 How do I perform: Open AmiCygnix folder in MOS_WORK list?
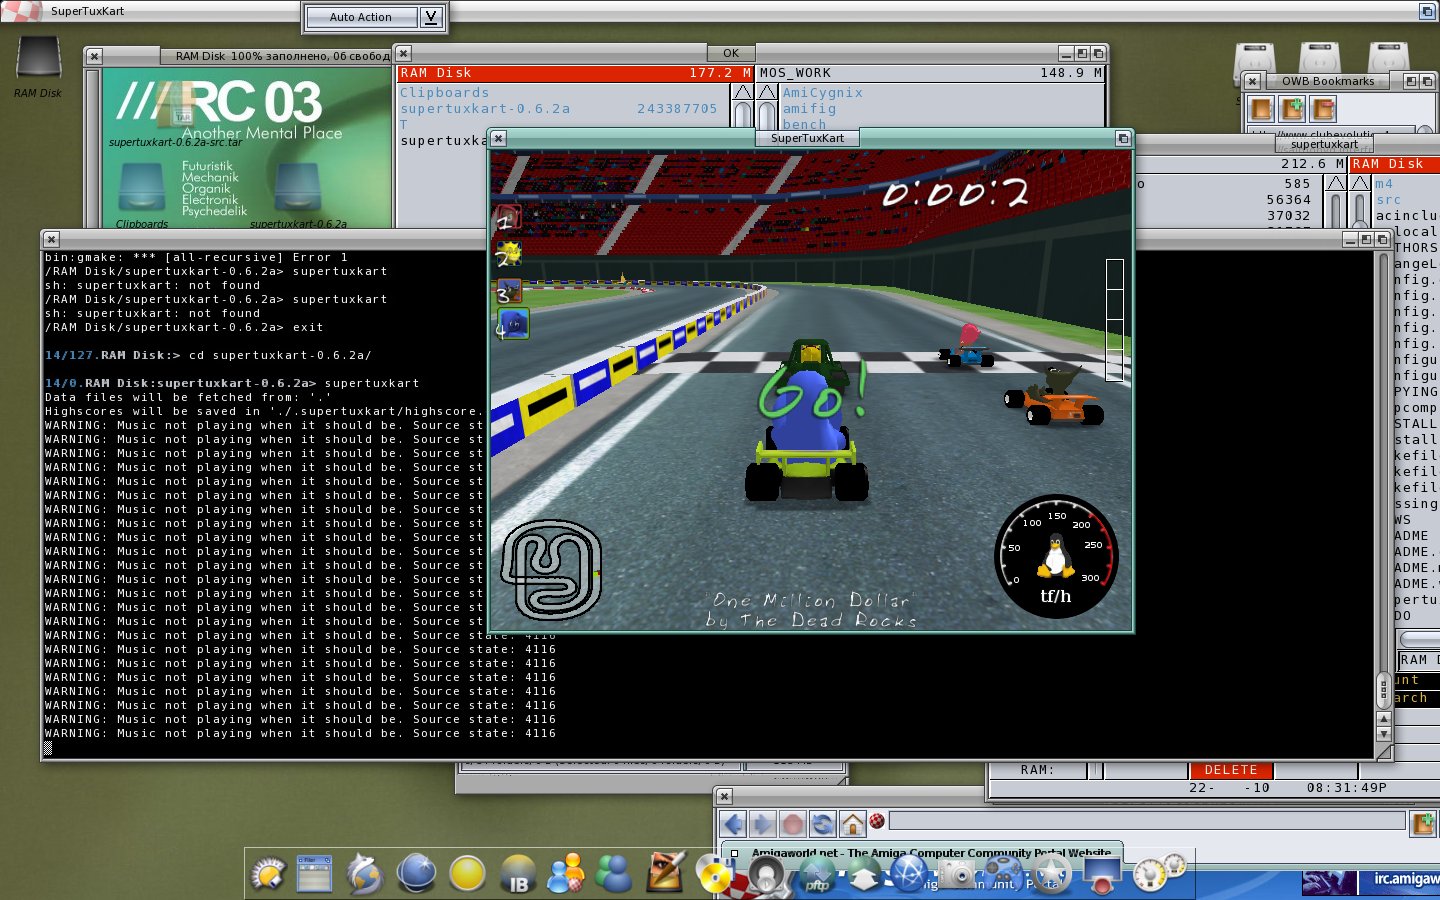pyautogui.click(x=822, y=93)
